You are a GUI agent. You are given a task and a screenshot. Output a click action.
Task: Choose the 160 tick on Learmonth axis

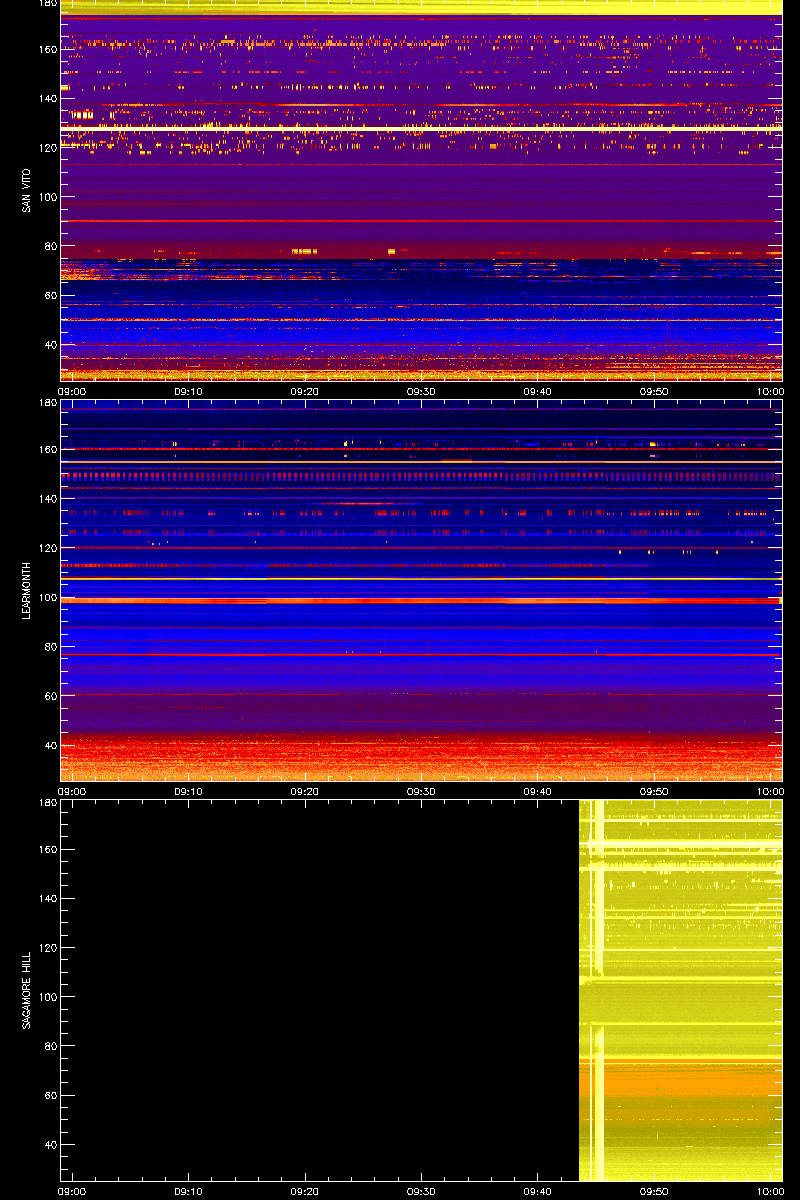[x=46, y=450]
